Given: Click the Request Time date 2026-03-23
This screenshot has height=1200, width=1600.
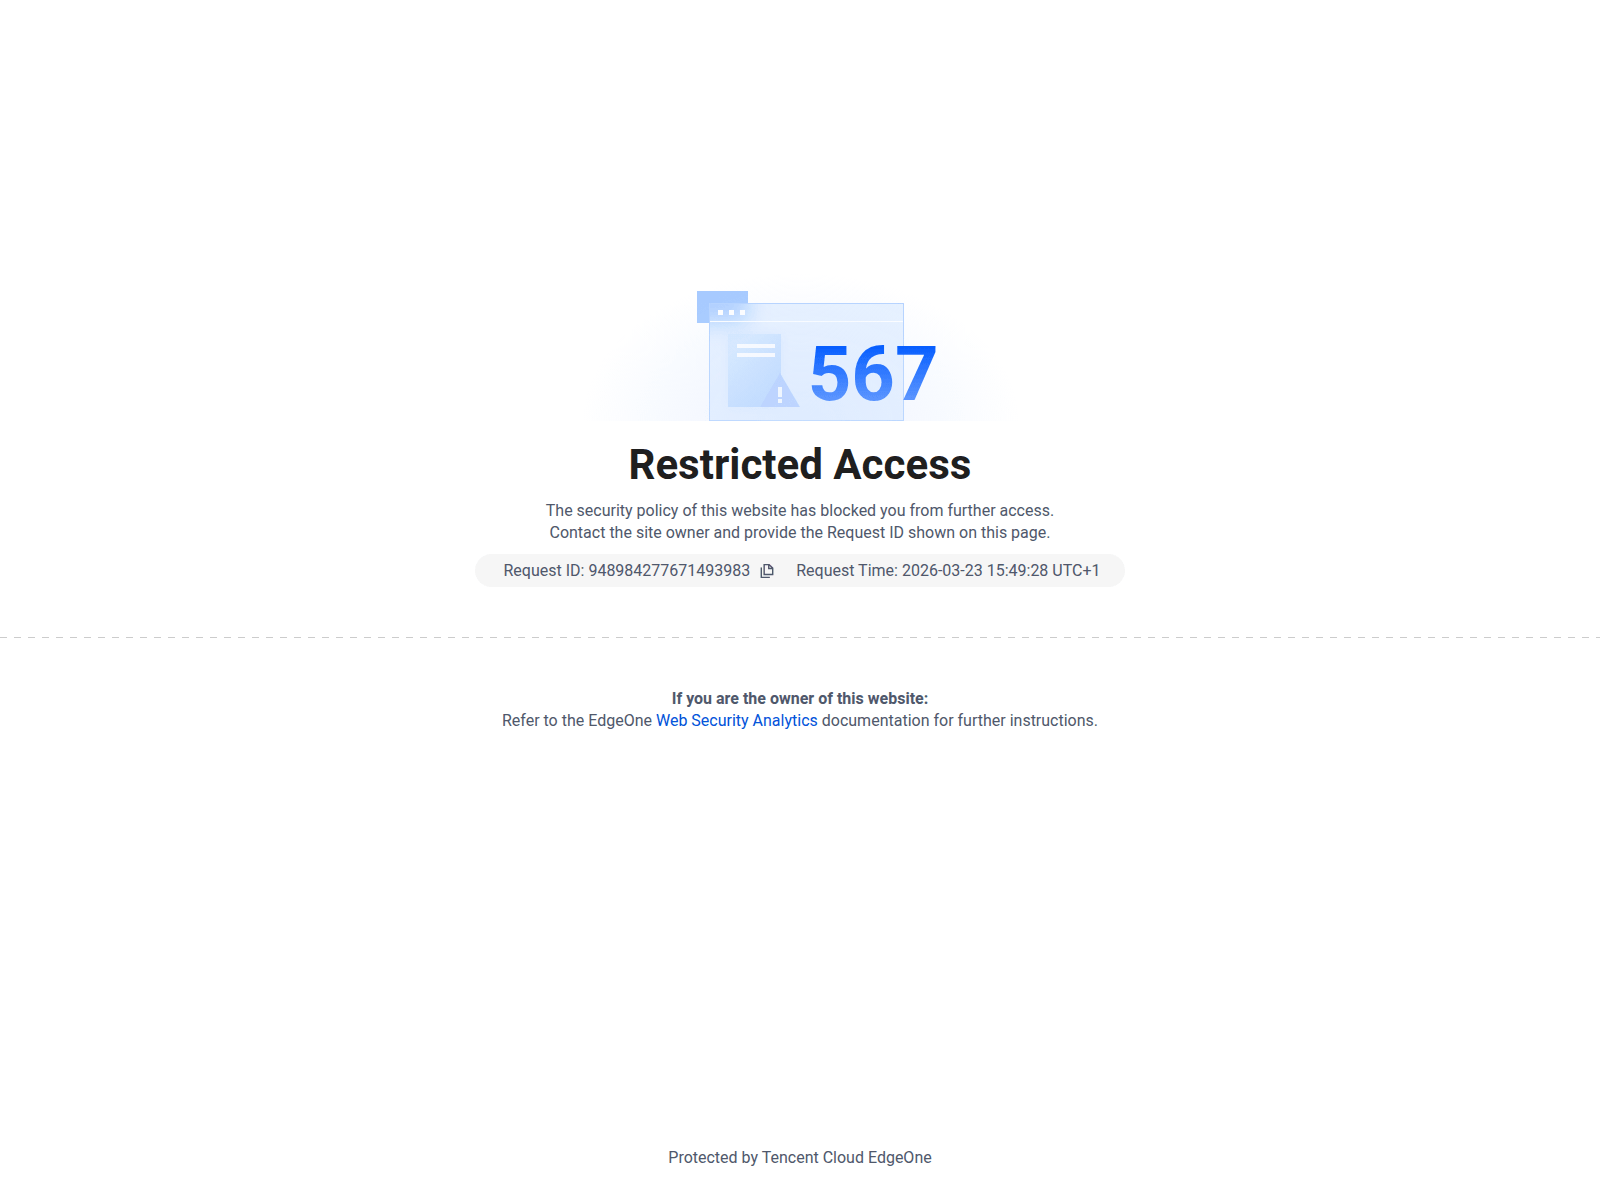Looking at the screenshot, I should [942, 570].
